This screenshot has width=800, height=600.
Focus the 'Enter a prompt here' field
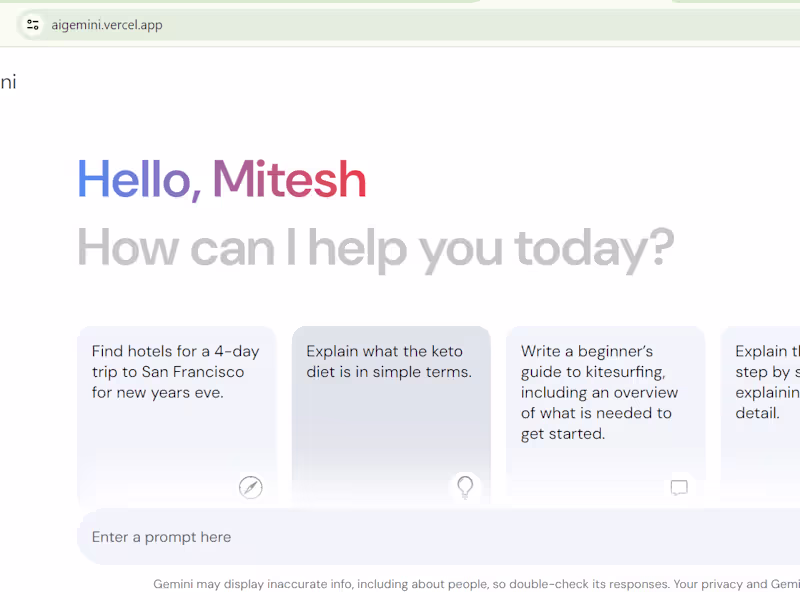pyautogui.click(x=439, y=537)
